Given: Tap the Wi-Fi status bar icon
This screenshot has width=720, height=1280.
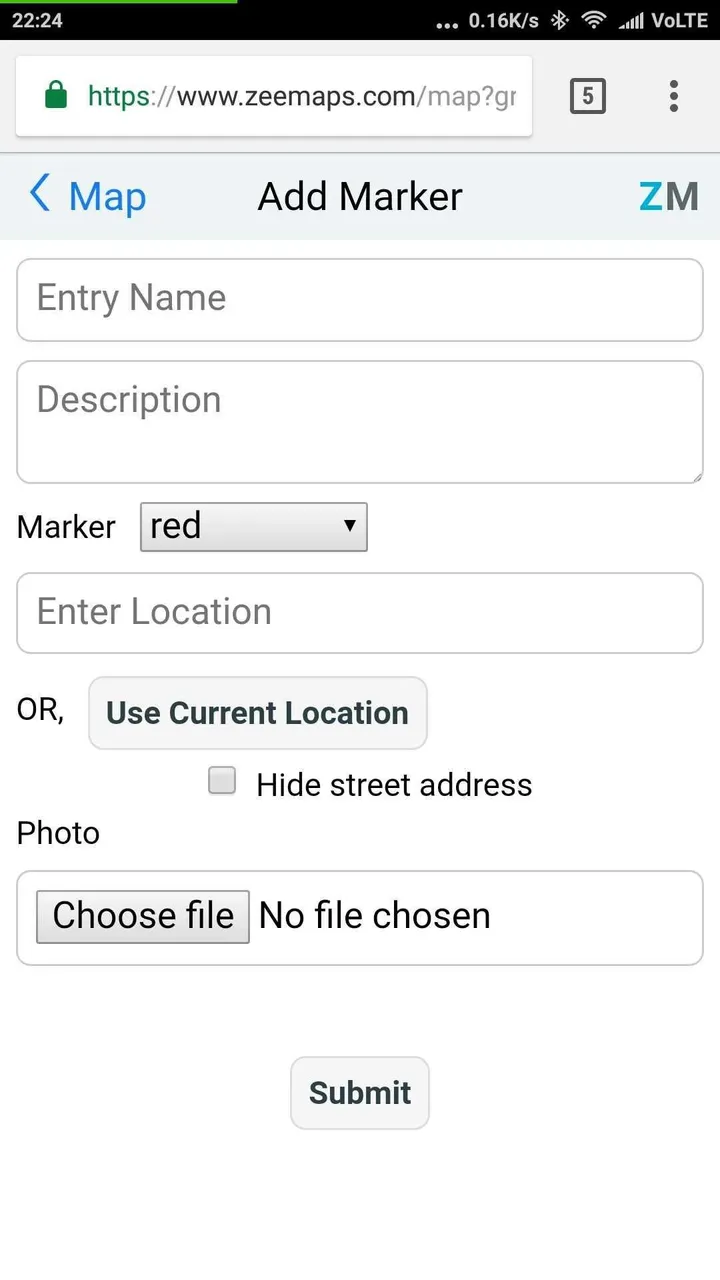Looking at the screenshot, I should [x=594, y=20].
